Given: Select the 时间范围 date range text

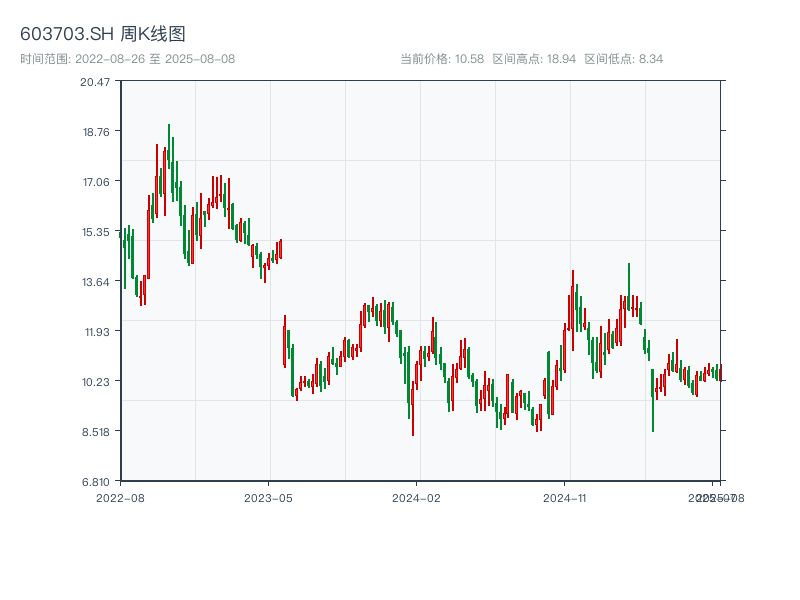Looking at the screenshot, I should tap(128, 59).
